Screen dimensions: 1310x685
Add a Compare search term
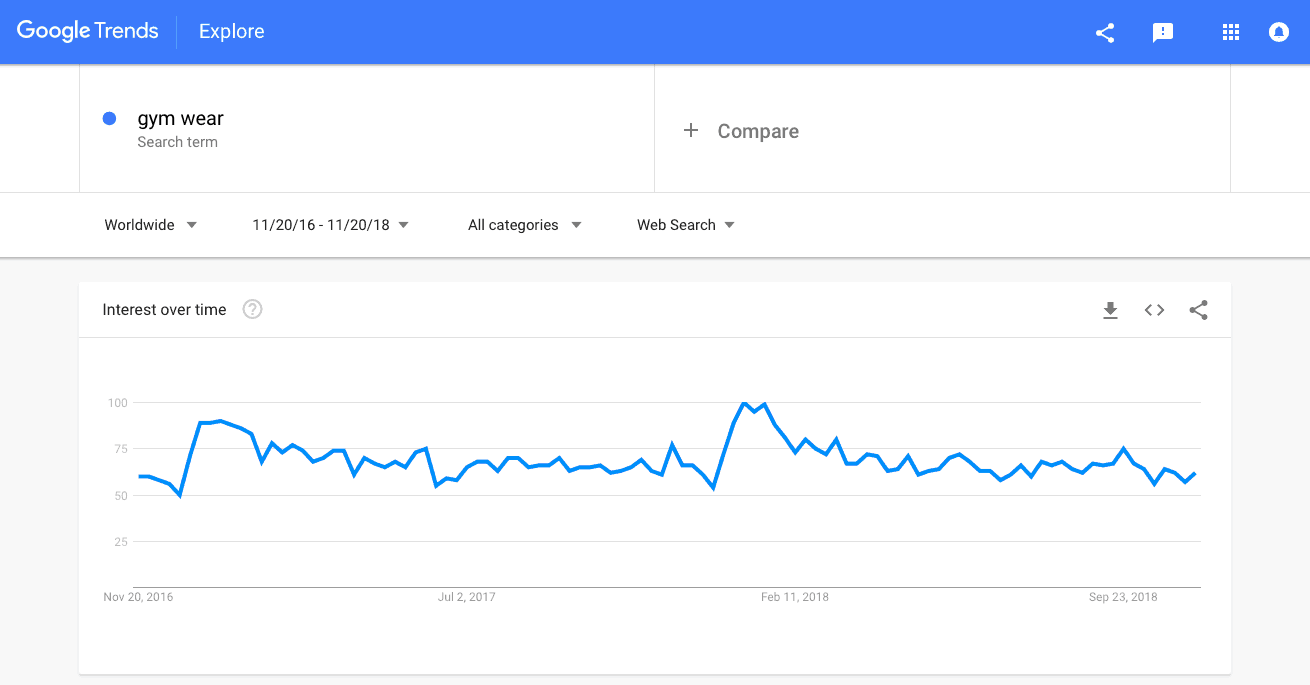tap(942, 129)
